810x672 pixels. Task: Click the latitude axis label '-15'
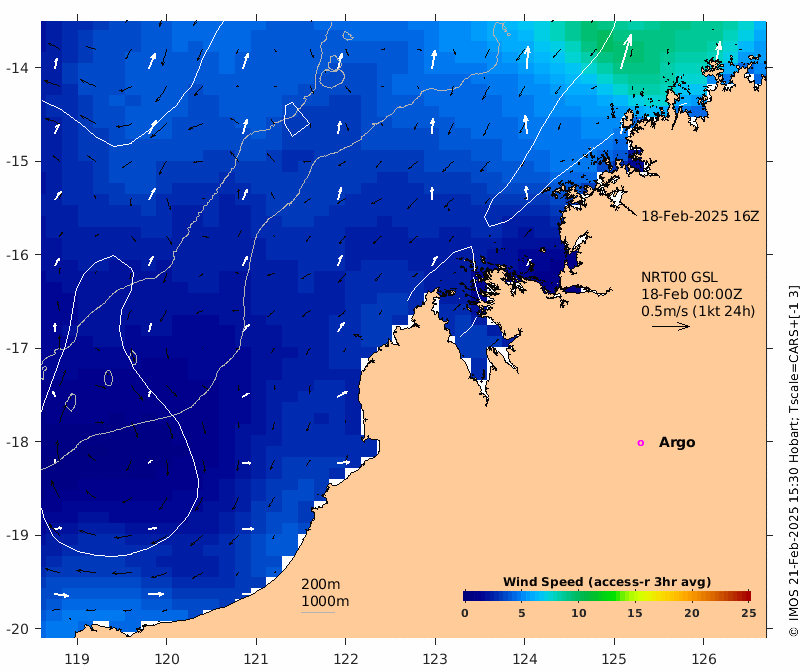tap(17, 161)
